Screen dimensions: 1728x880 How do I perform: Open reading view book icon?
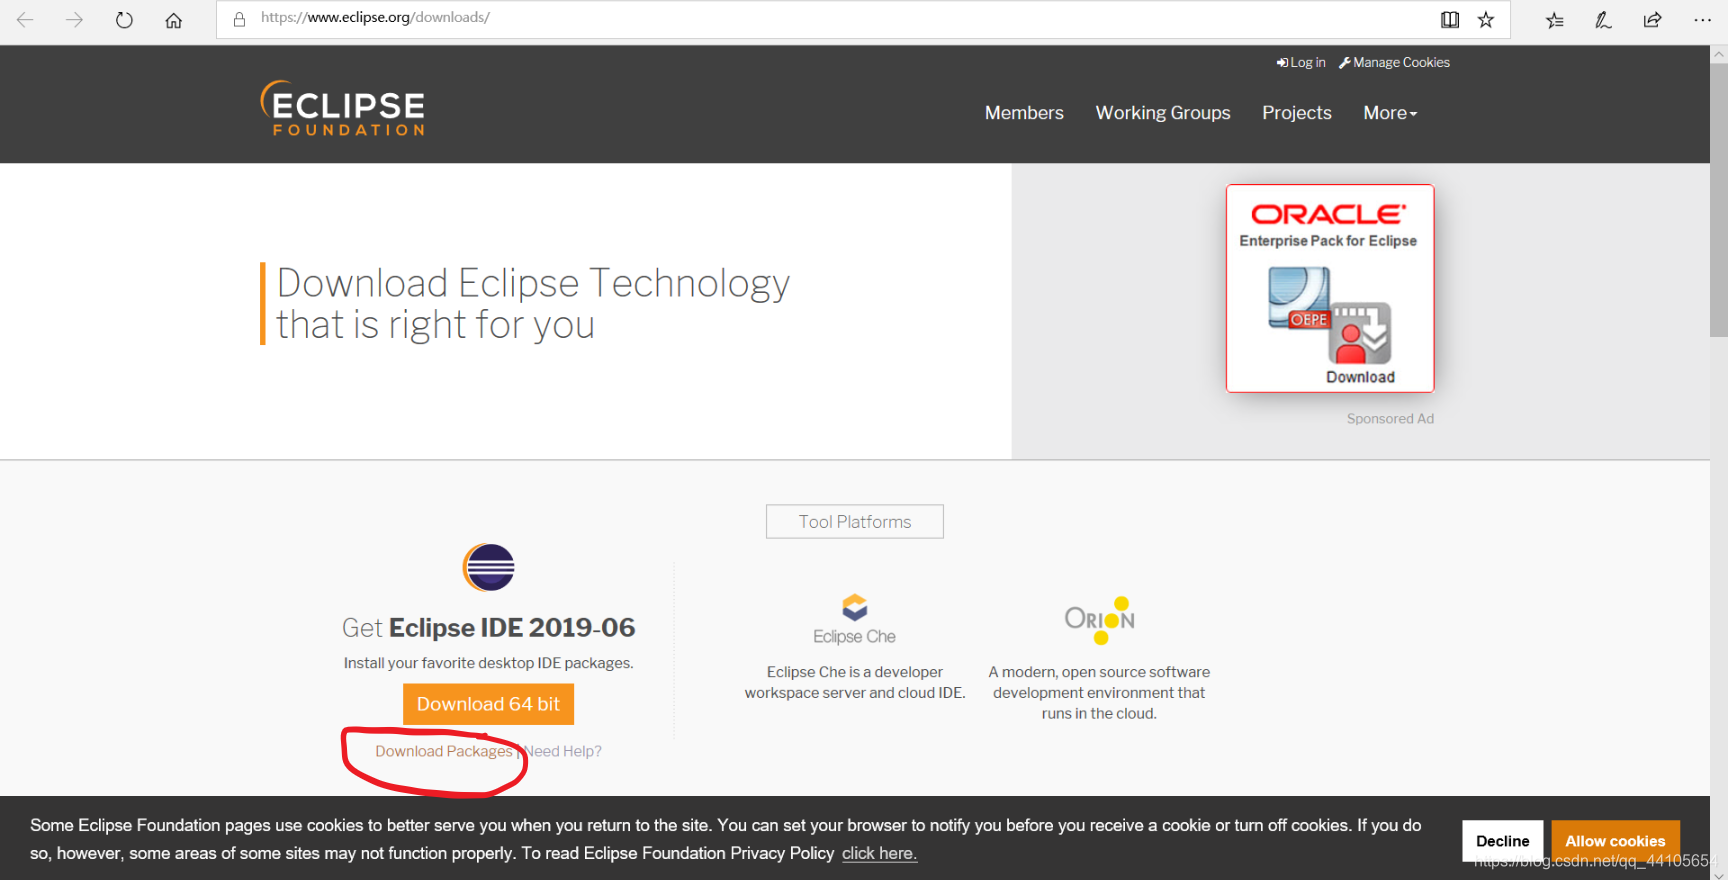tap(1450, 20)
